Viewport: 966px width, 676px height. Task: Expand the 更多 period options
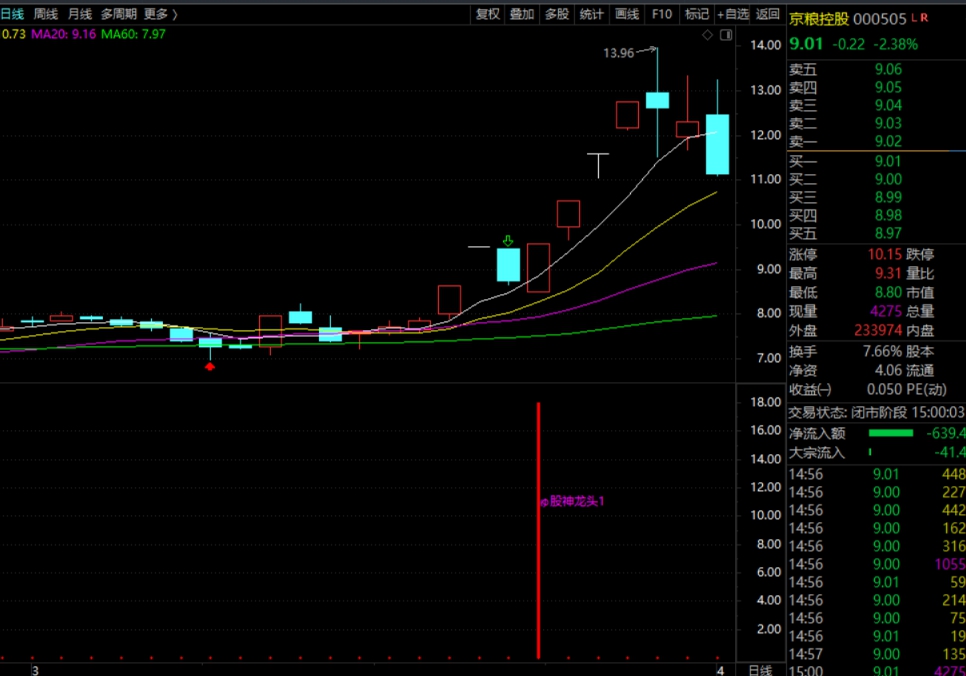160,14
